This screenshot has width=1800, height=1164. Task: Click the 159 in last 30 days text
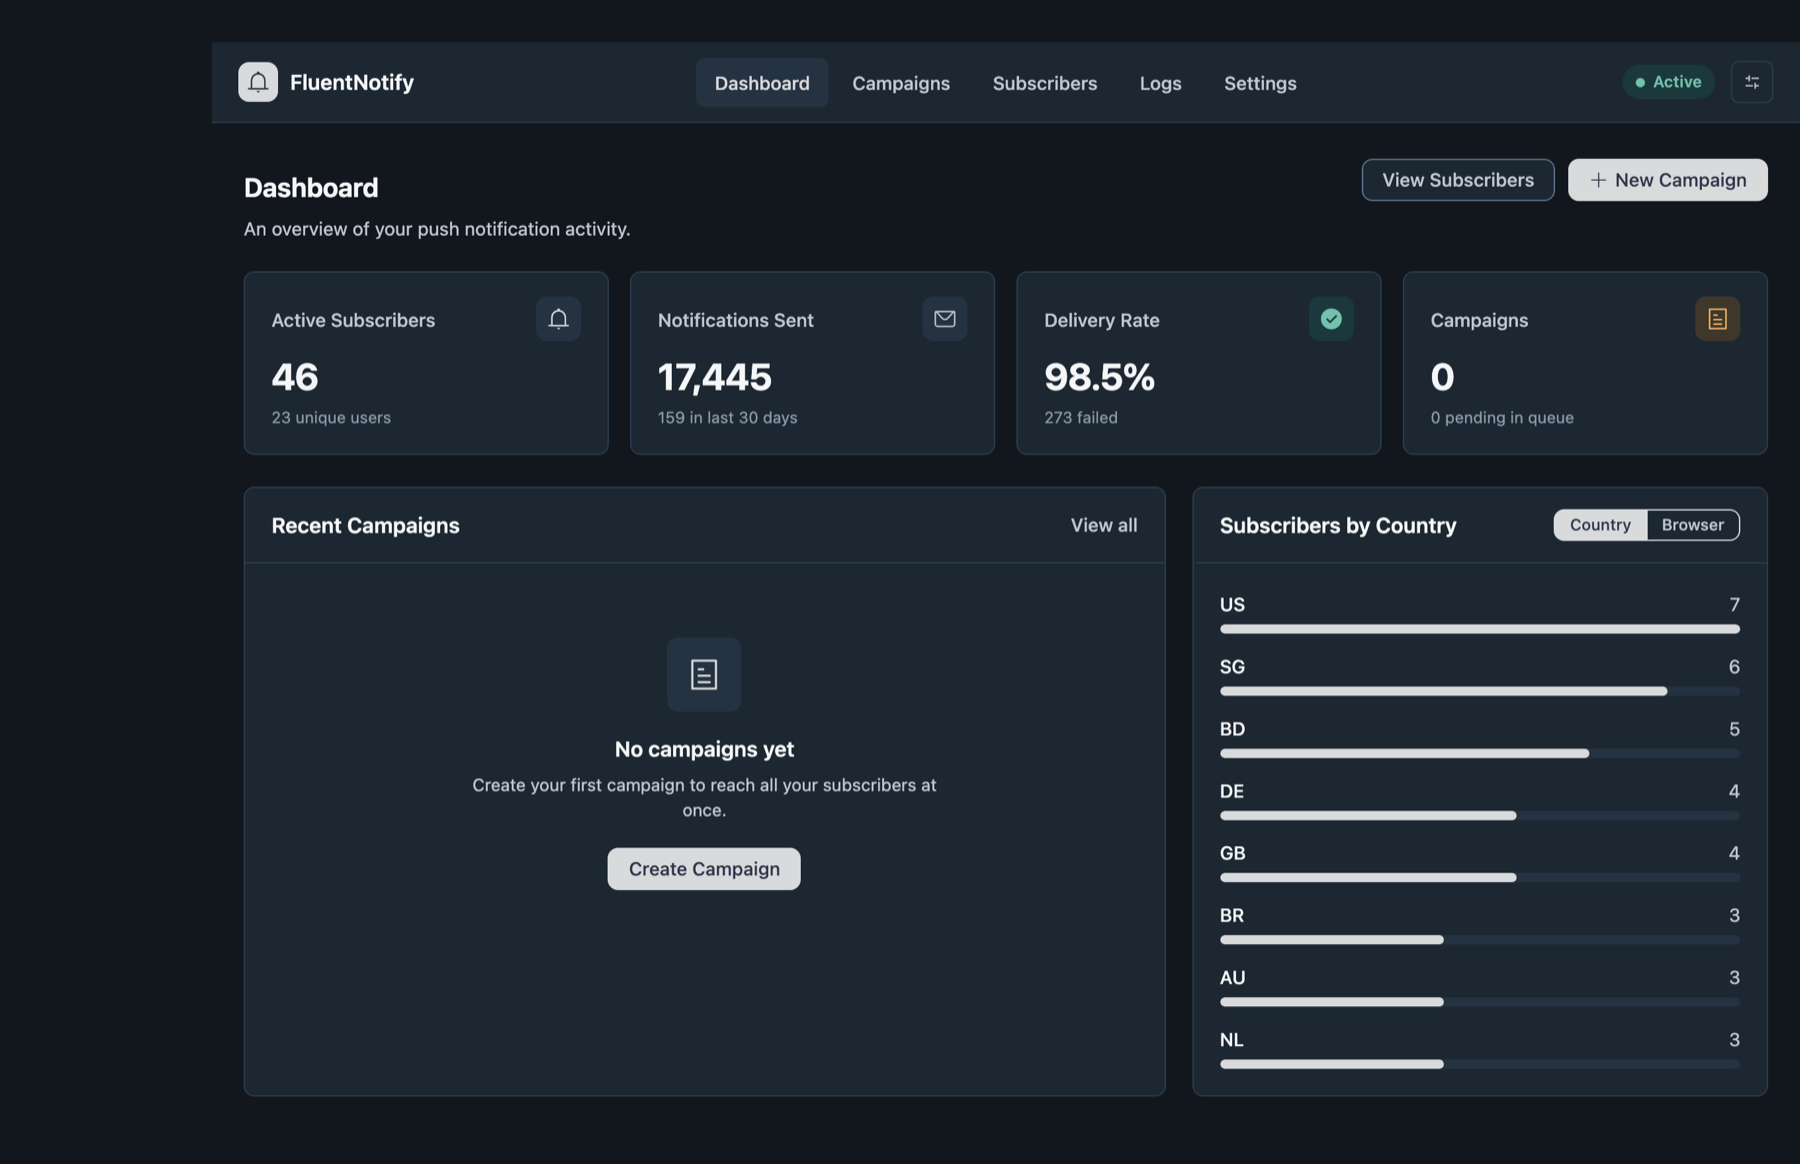click(x=727, y=417)
